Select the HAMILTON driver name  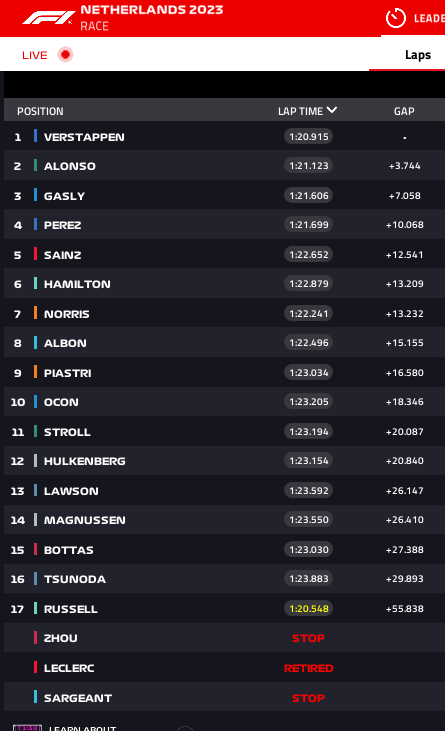tap(77, 284)
